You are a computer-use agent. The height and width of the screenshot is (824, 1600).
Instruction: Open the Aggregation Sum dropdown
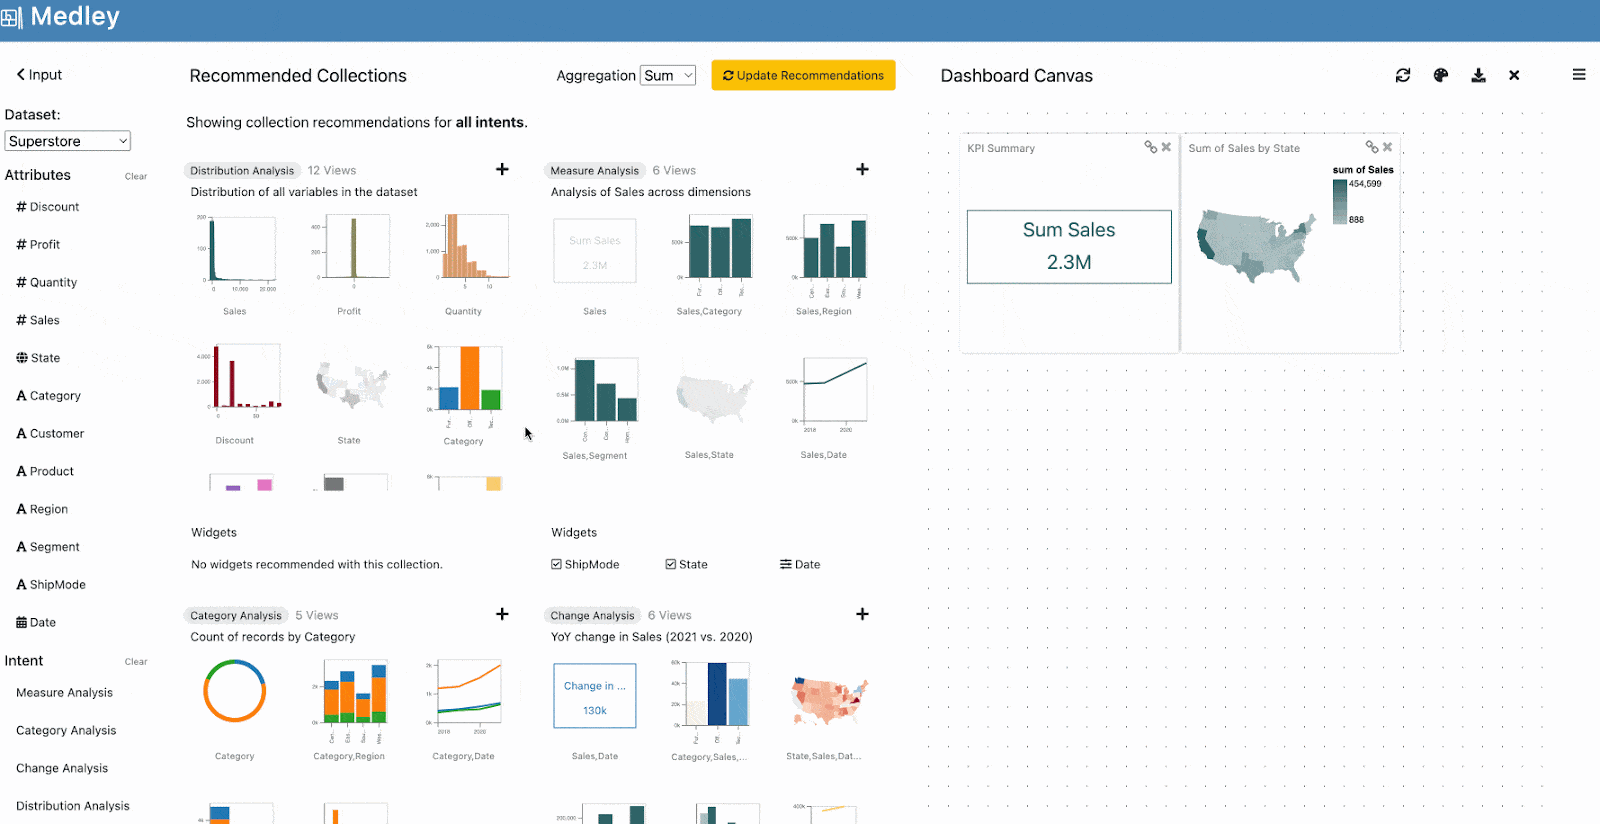668,75
